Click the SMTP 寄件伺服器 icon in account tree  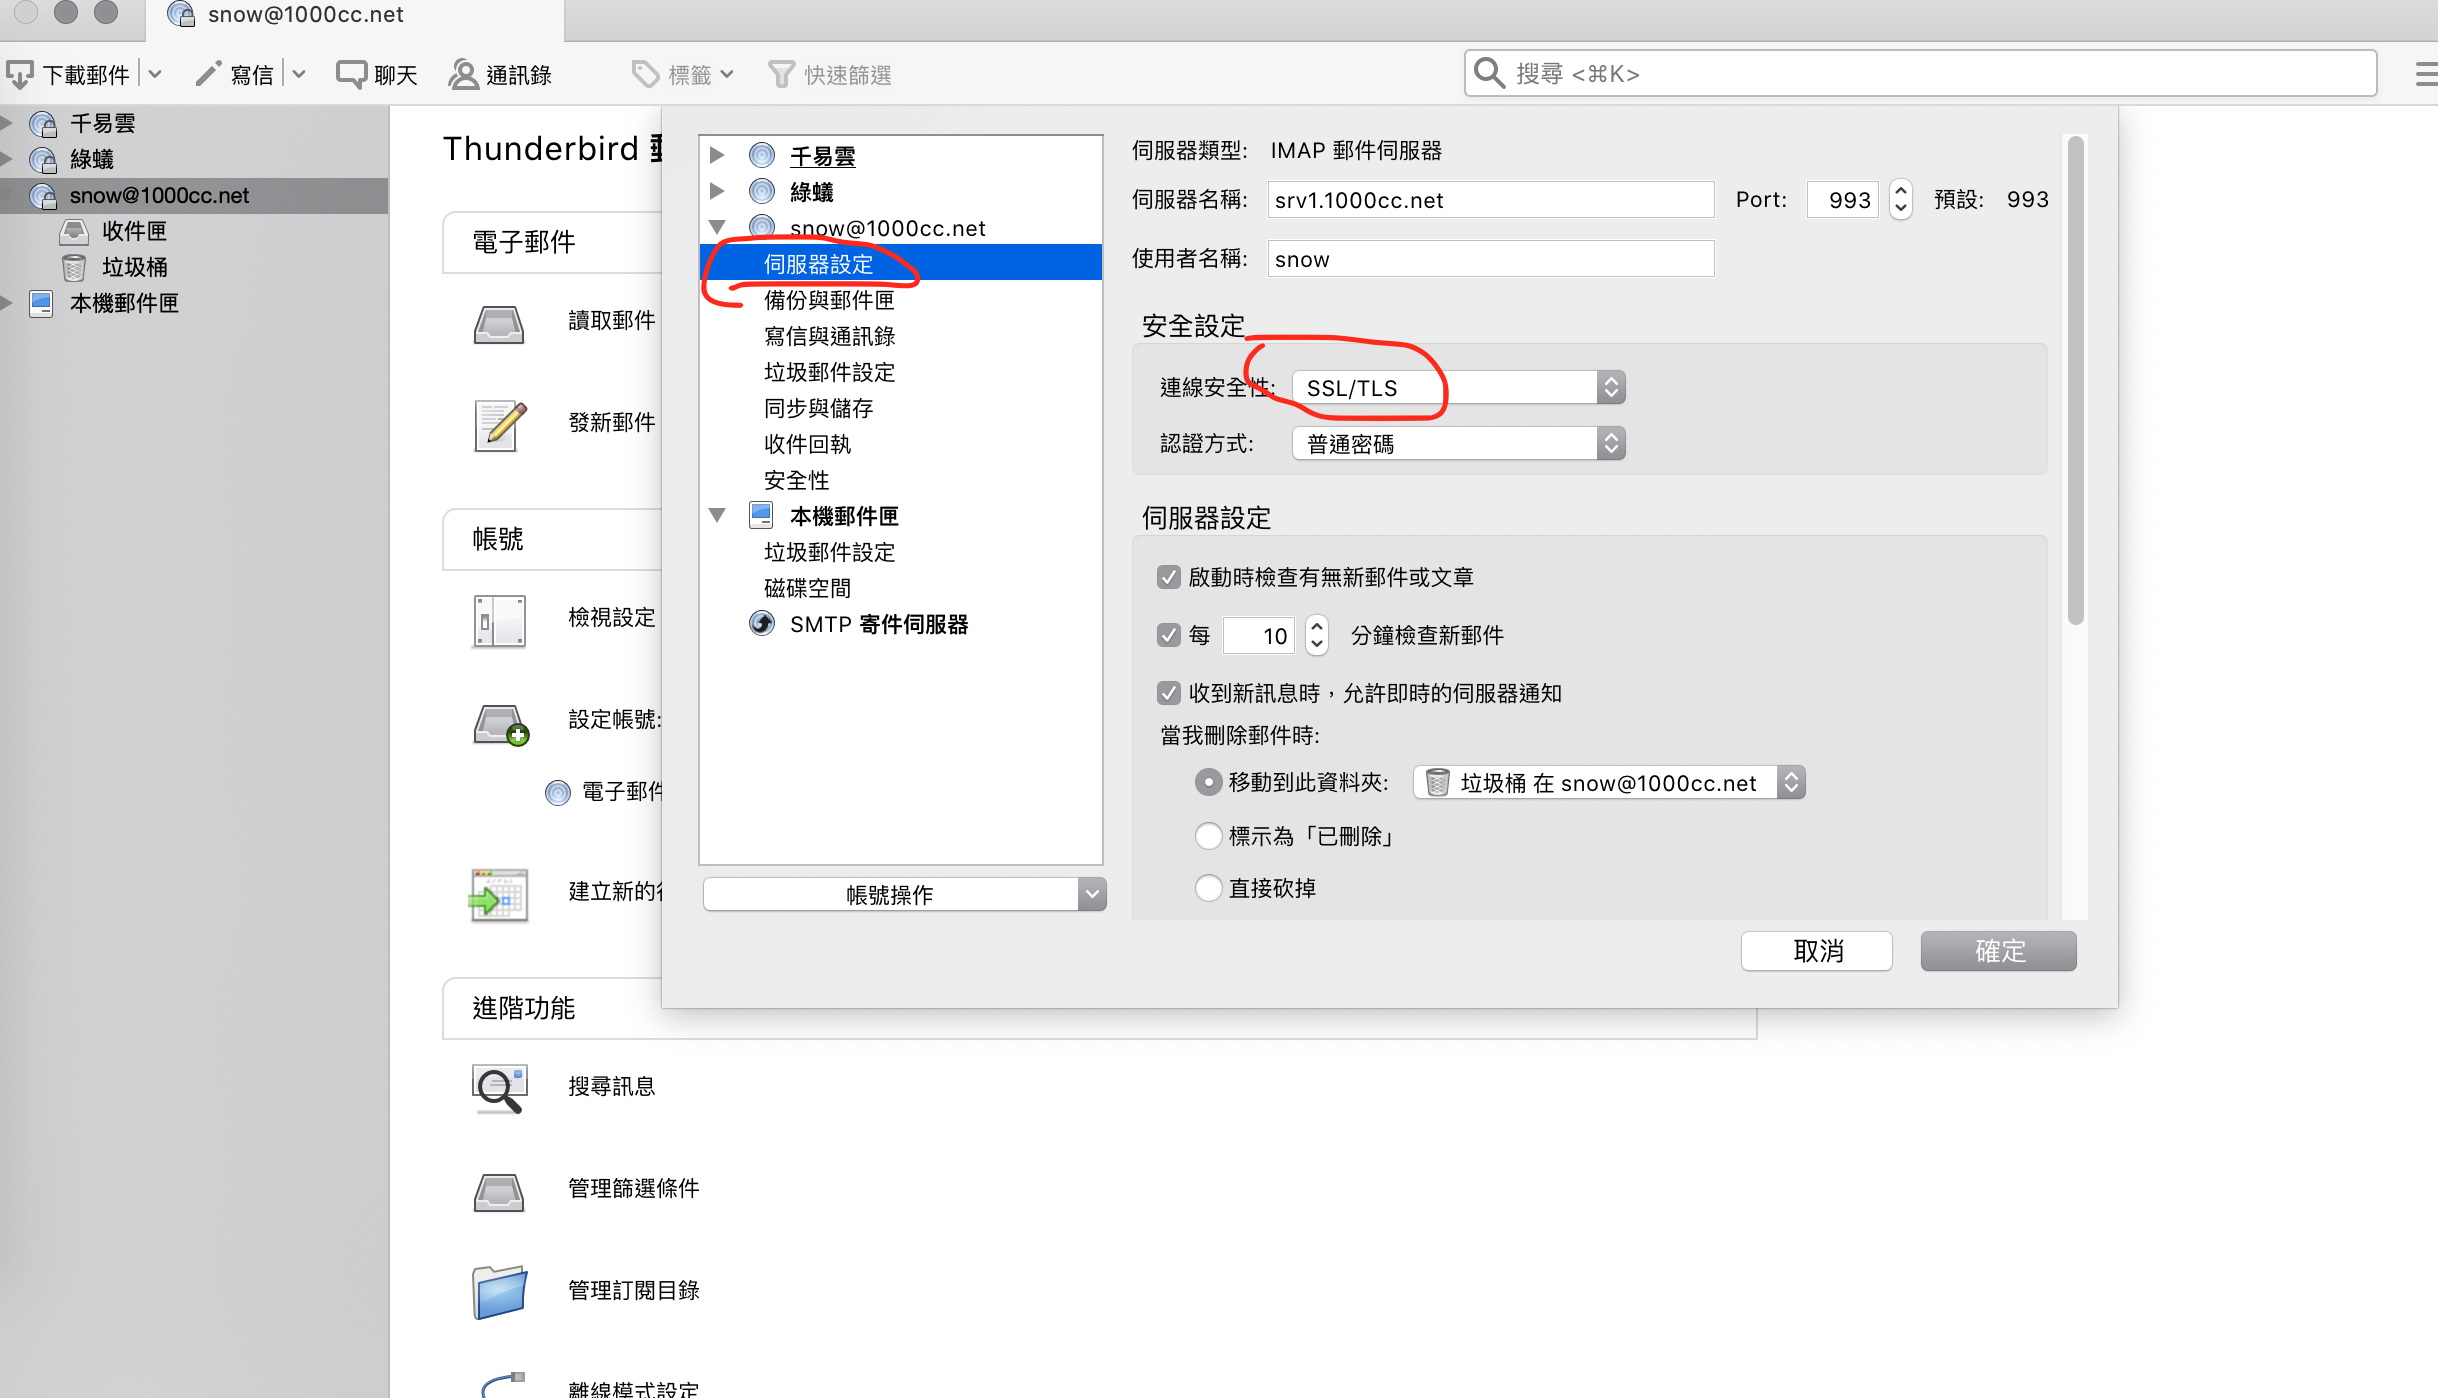point(762,624)
